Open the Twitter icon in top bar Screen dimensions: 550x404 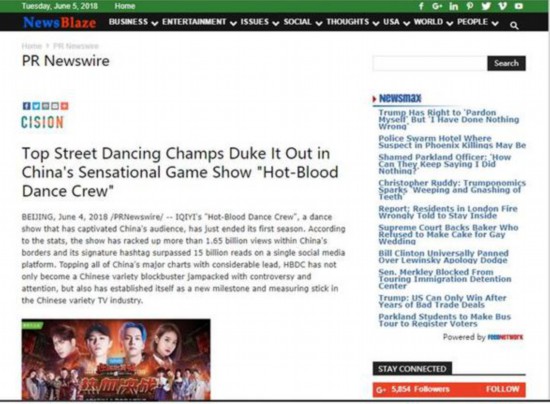pos(486,6)
